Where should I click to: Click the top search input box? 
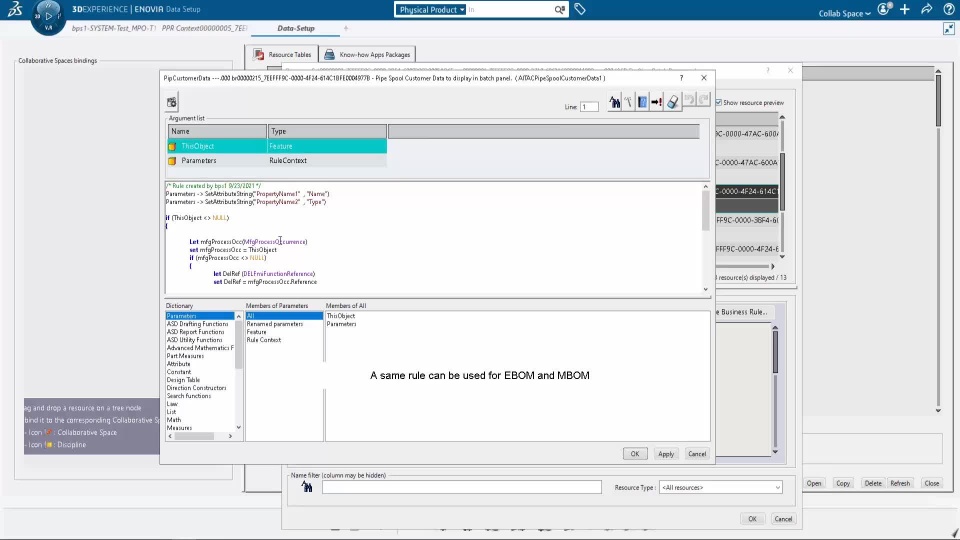(509, 9)
